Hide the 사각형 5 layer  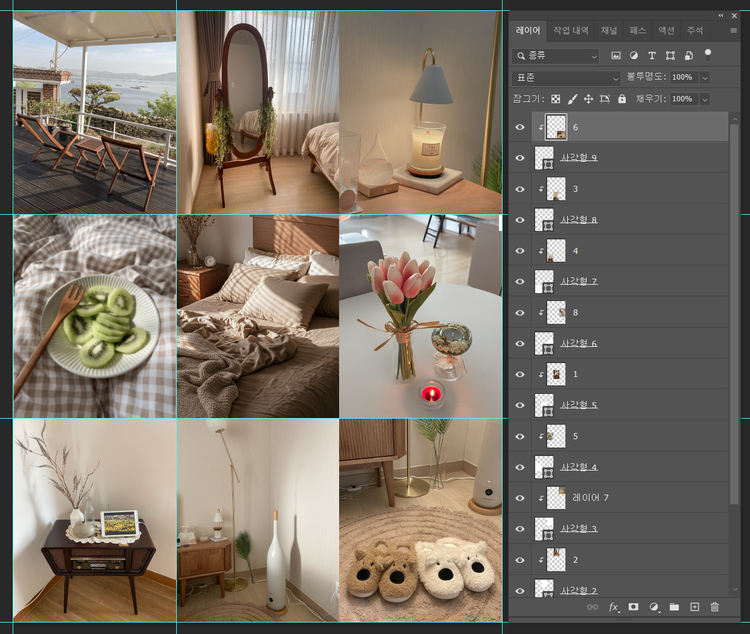coord(520,405)
